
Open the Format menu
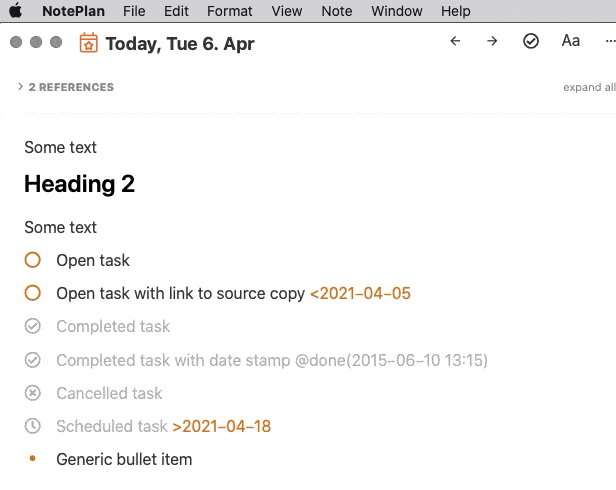tap(229, 11)
